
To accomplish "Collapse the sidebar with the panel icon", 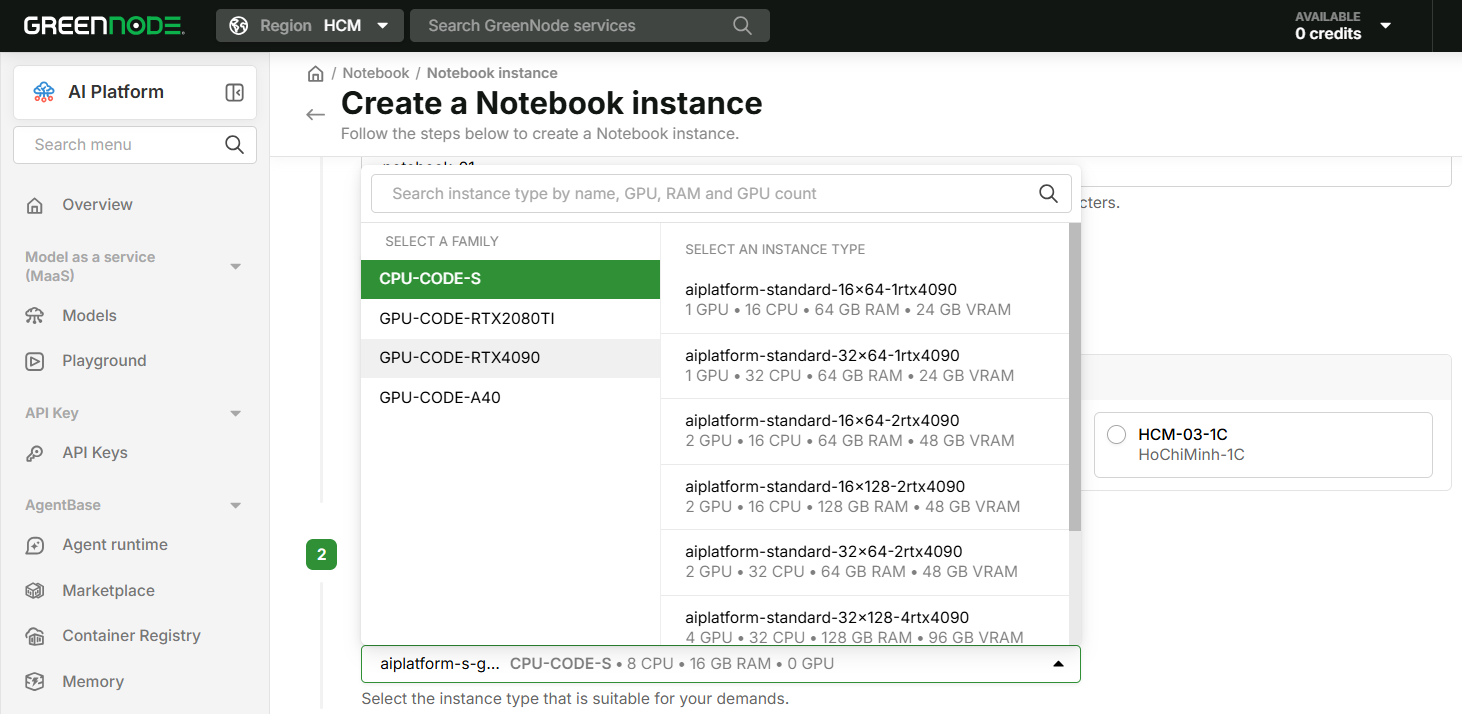I will pyautogui.click(x=235, y=92).
